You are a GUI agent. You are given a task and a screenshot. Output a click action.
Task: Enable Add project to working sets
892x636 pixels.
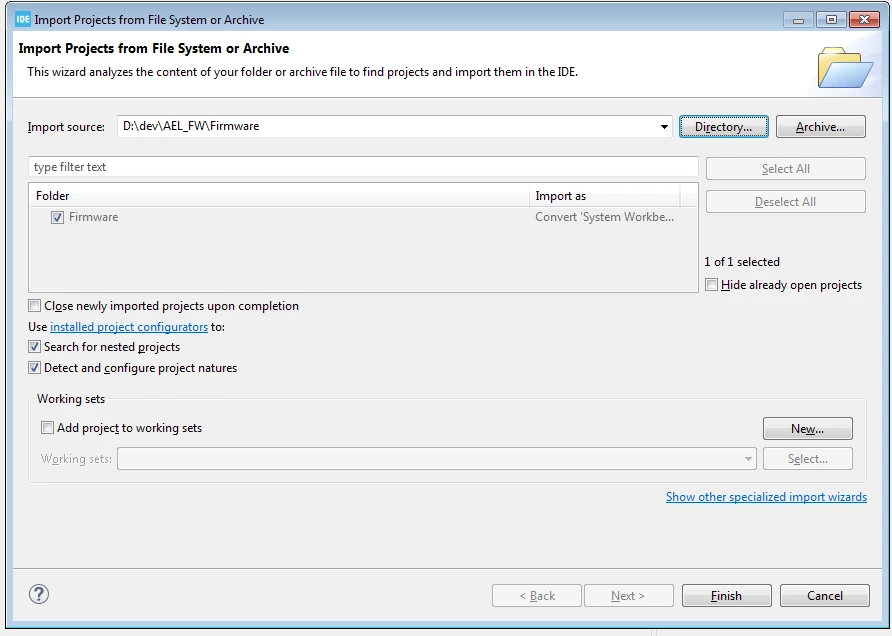pyautogui.click(x=48, y=428)
